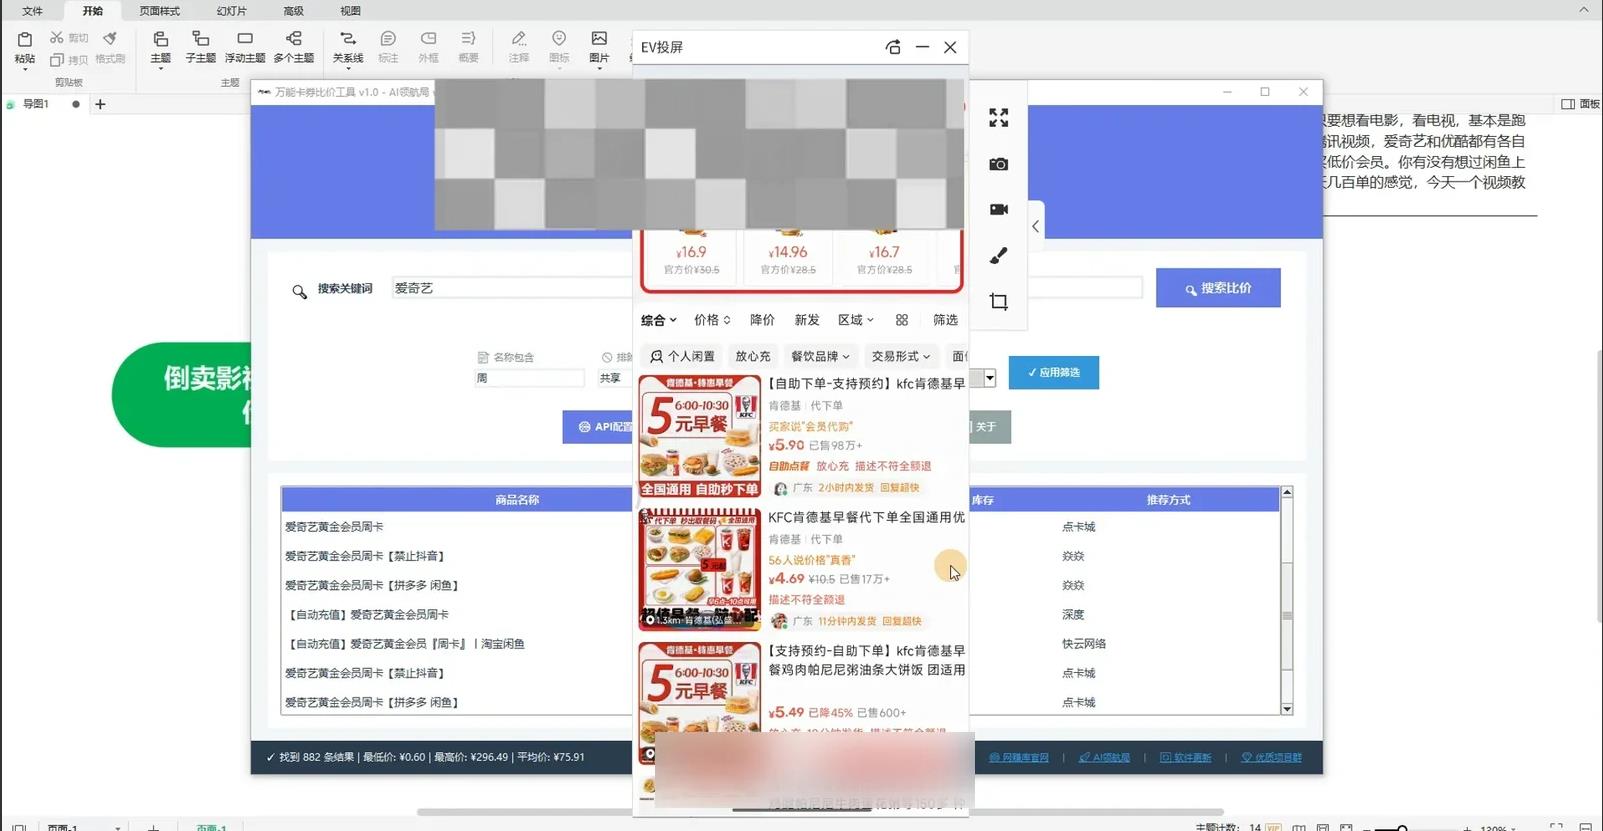Viewport: 1603px width, 831px height.
Task: Click the API配置 button
Action: 598,427
